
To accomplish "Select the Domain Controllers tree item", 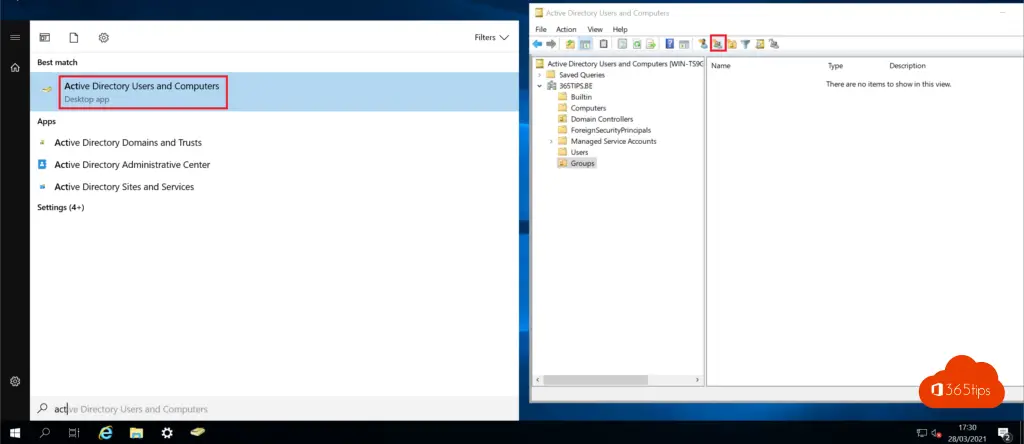I will point(601,119).
